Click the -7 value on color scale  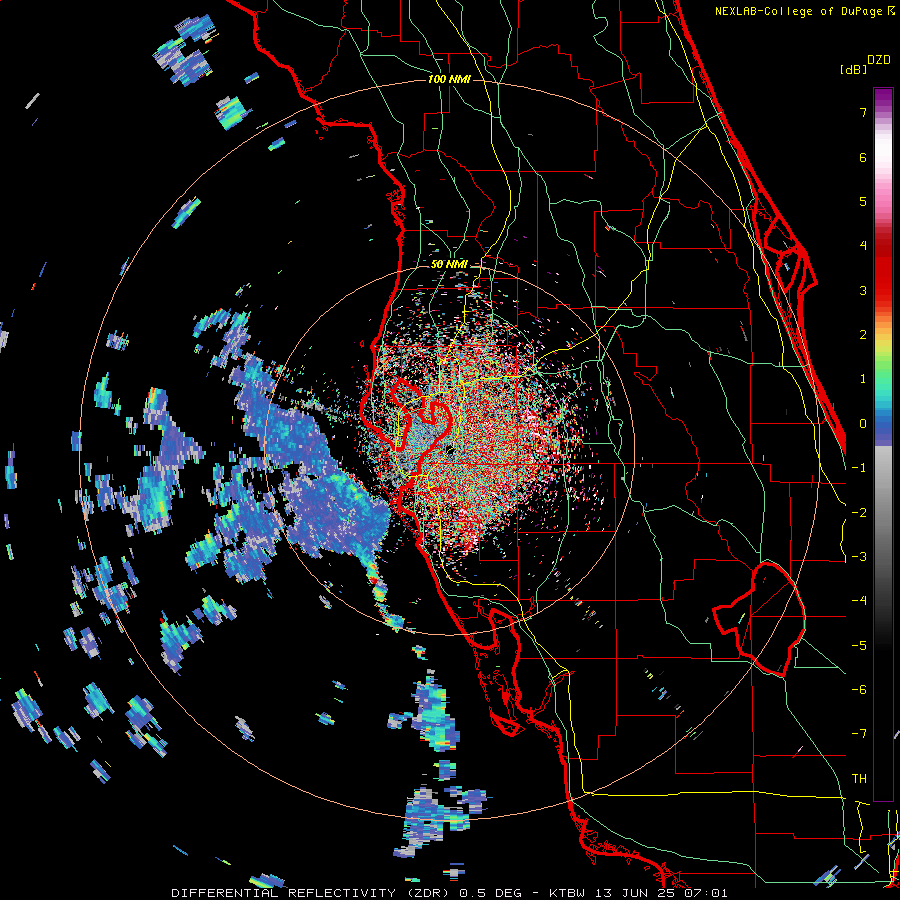click(x=859, y=734)
